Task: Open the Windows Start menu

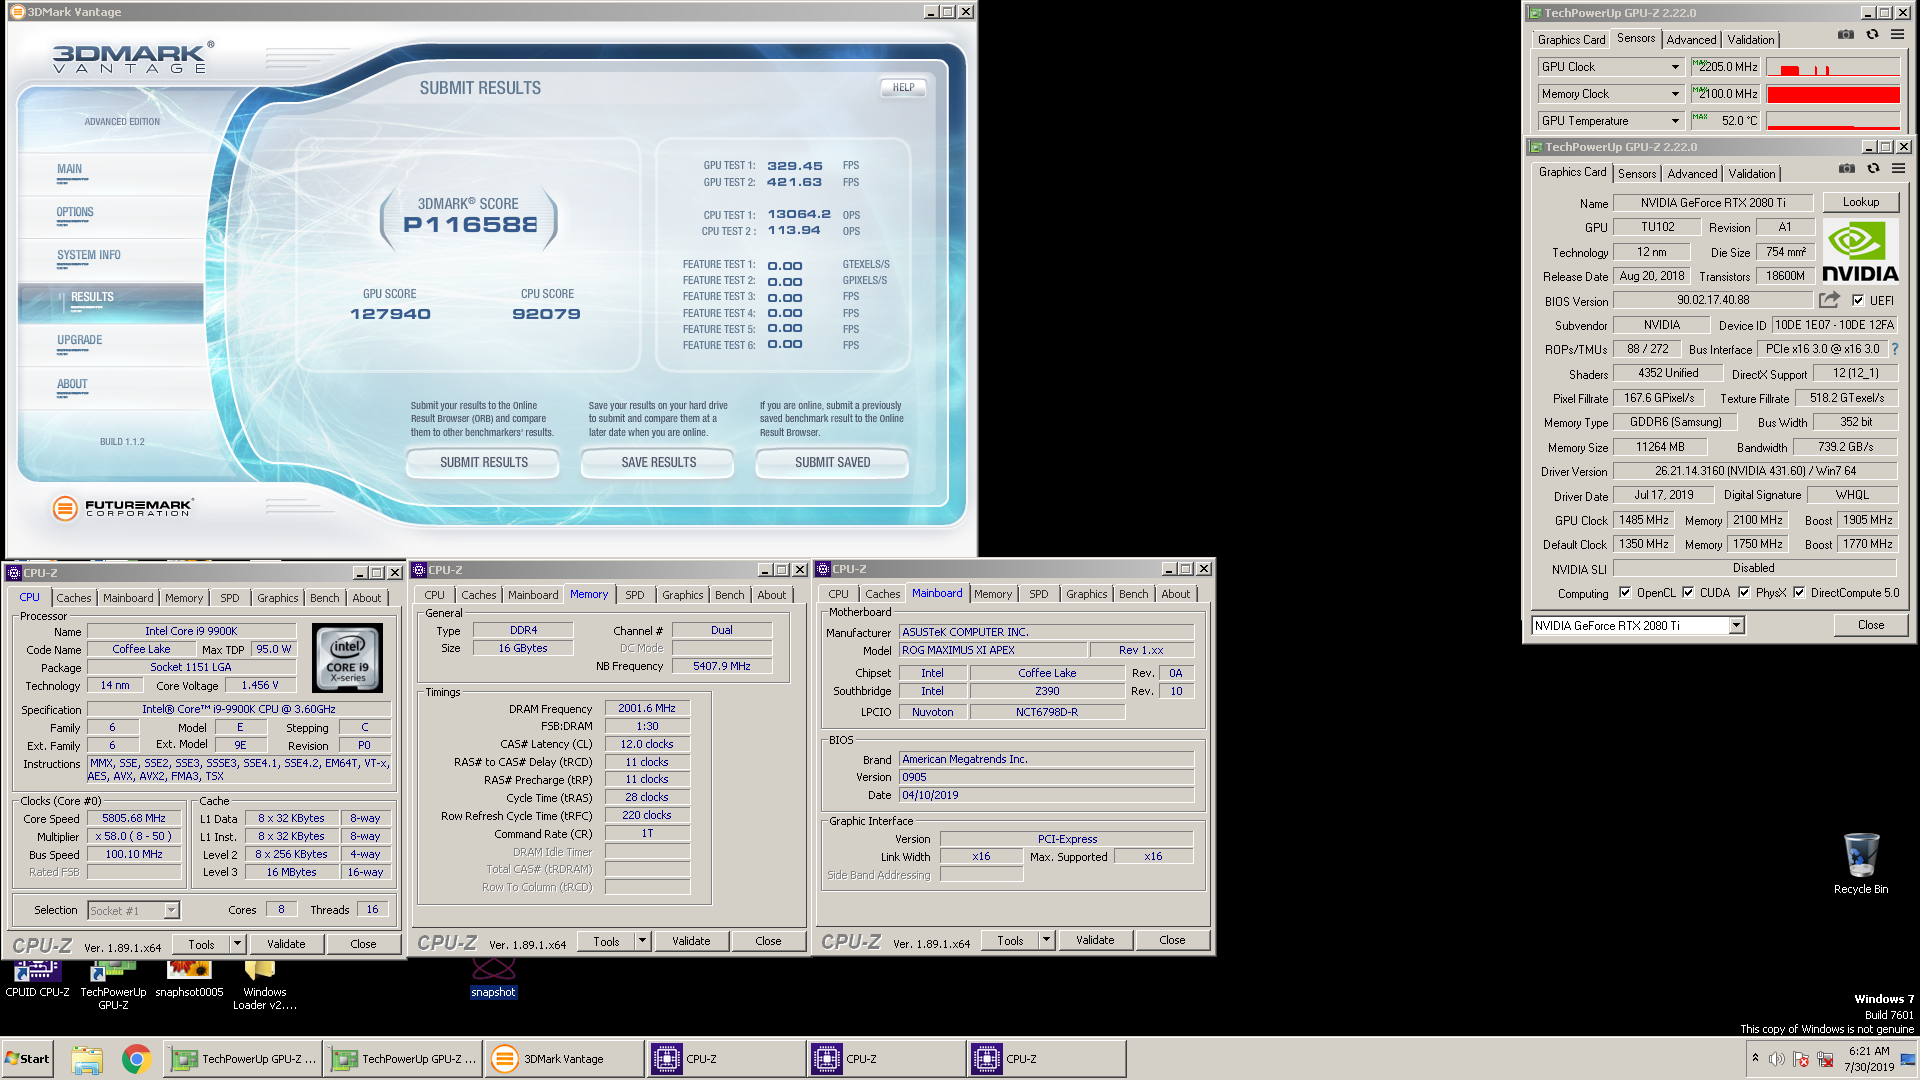Action: pos(27,1059)
